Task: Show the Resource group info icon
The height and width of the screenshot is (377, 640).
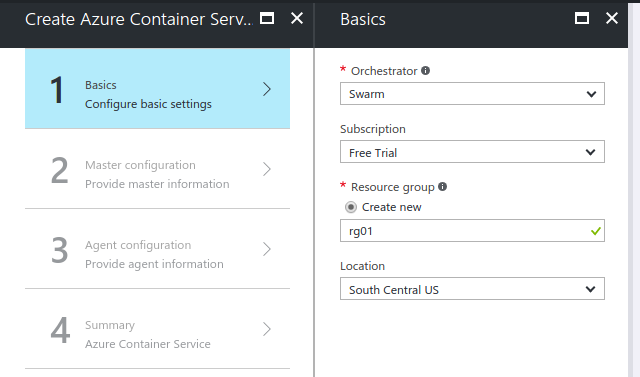Action: (442, 186)
